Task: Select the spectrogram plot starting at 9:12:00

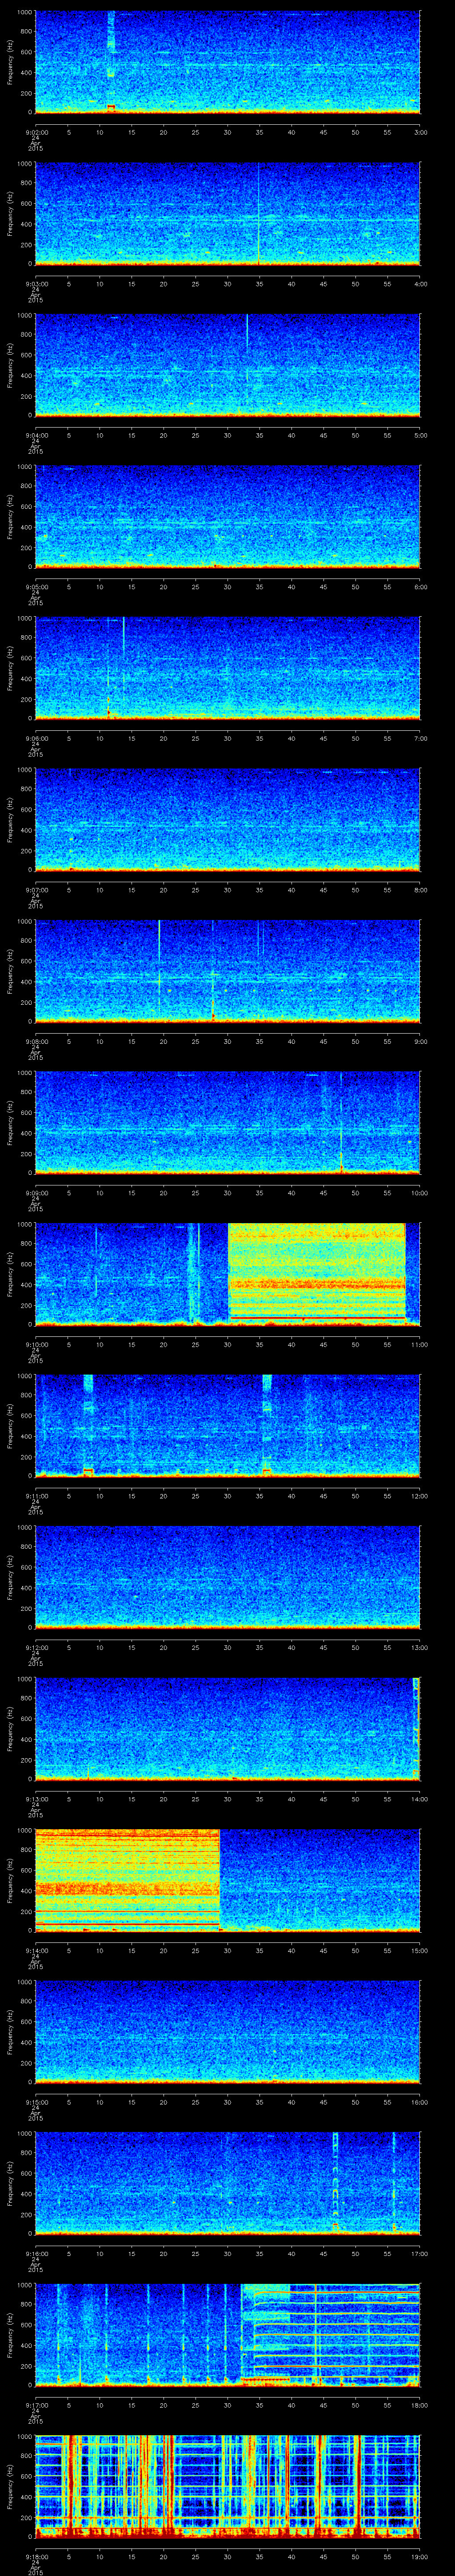Action: pos(228,1577)
